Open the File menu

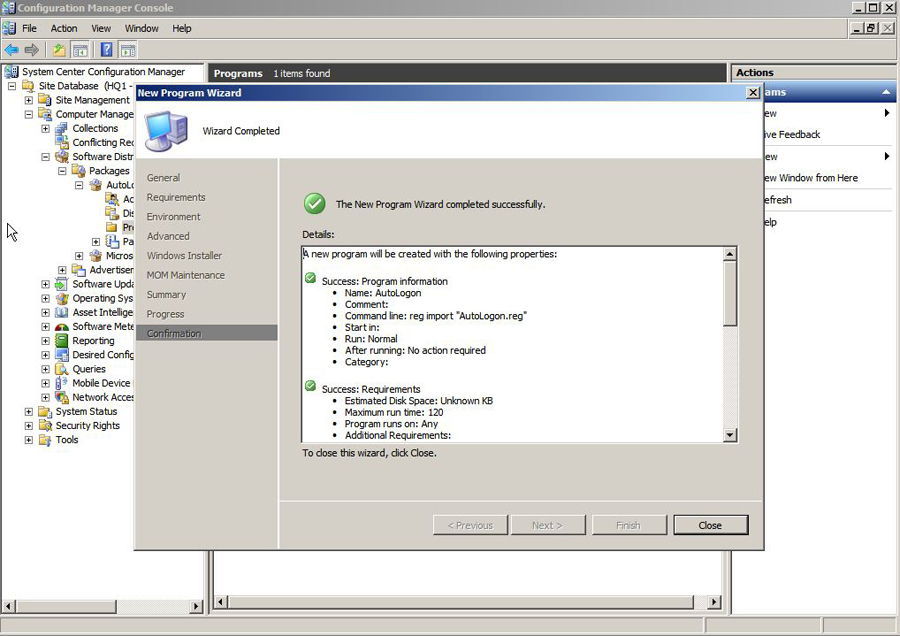click(x=29, y=28)
